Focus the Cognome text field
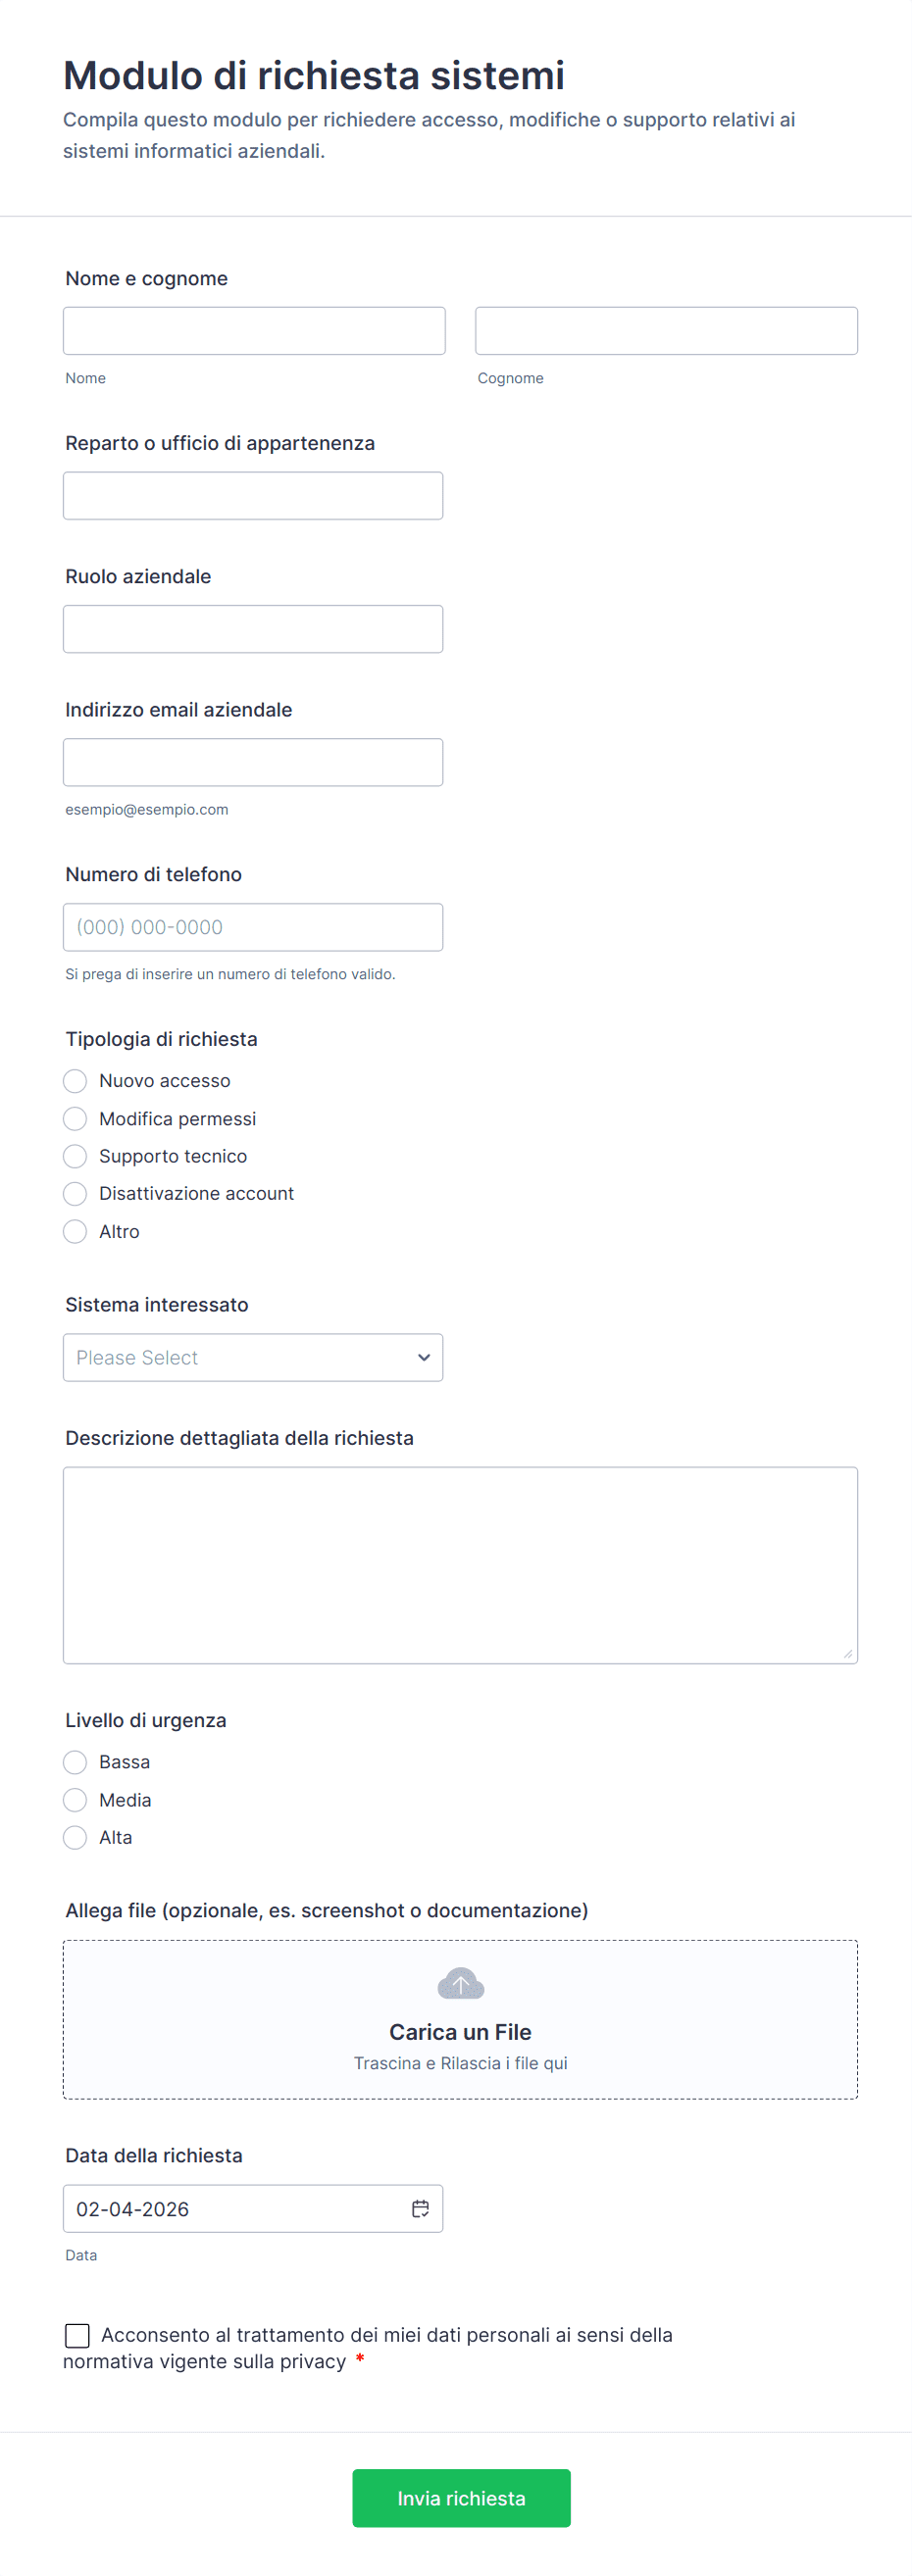 [x=666, y=331]
